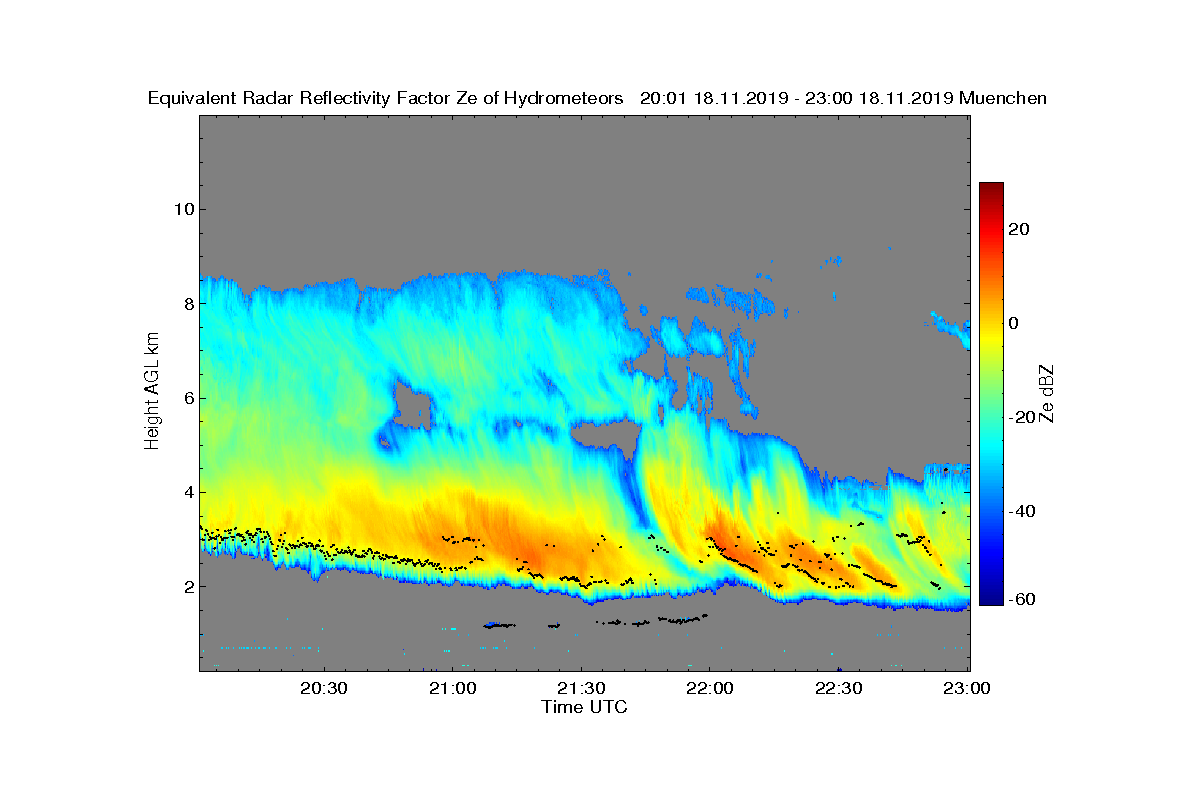Click the '21:00' time tick label
Screen dimensions: 1200x800
pos(452,688)
